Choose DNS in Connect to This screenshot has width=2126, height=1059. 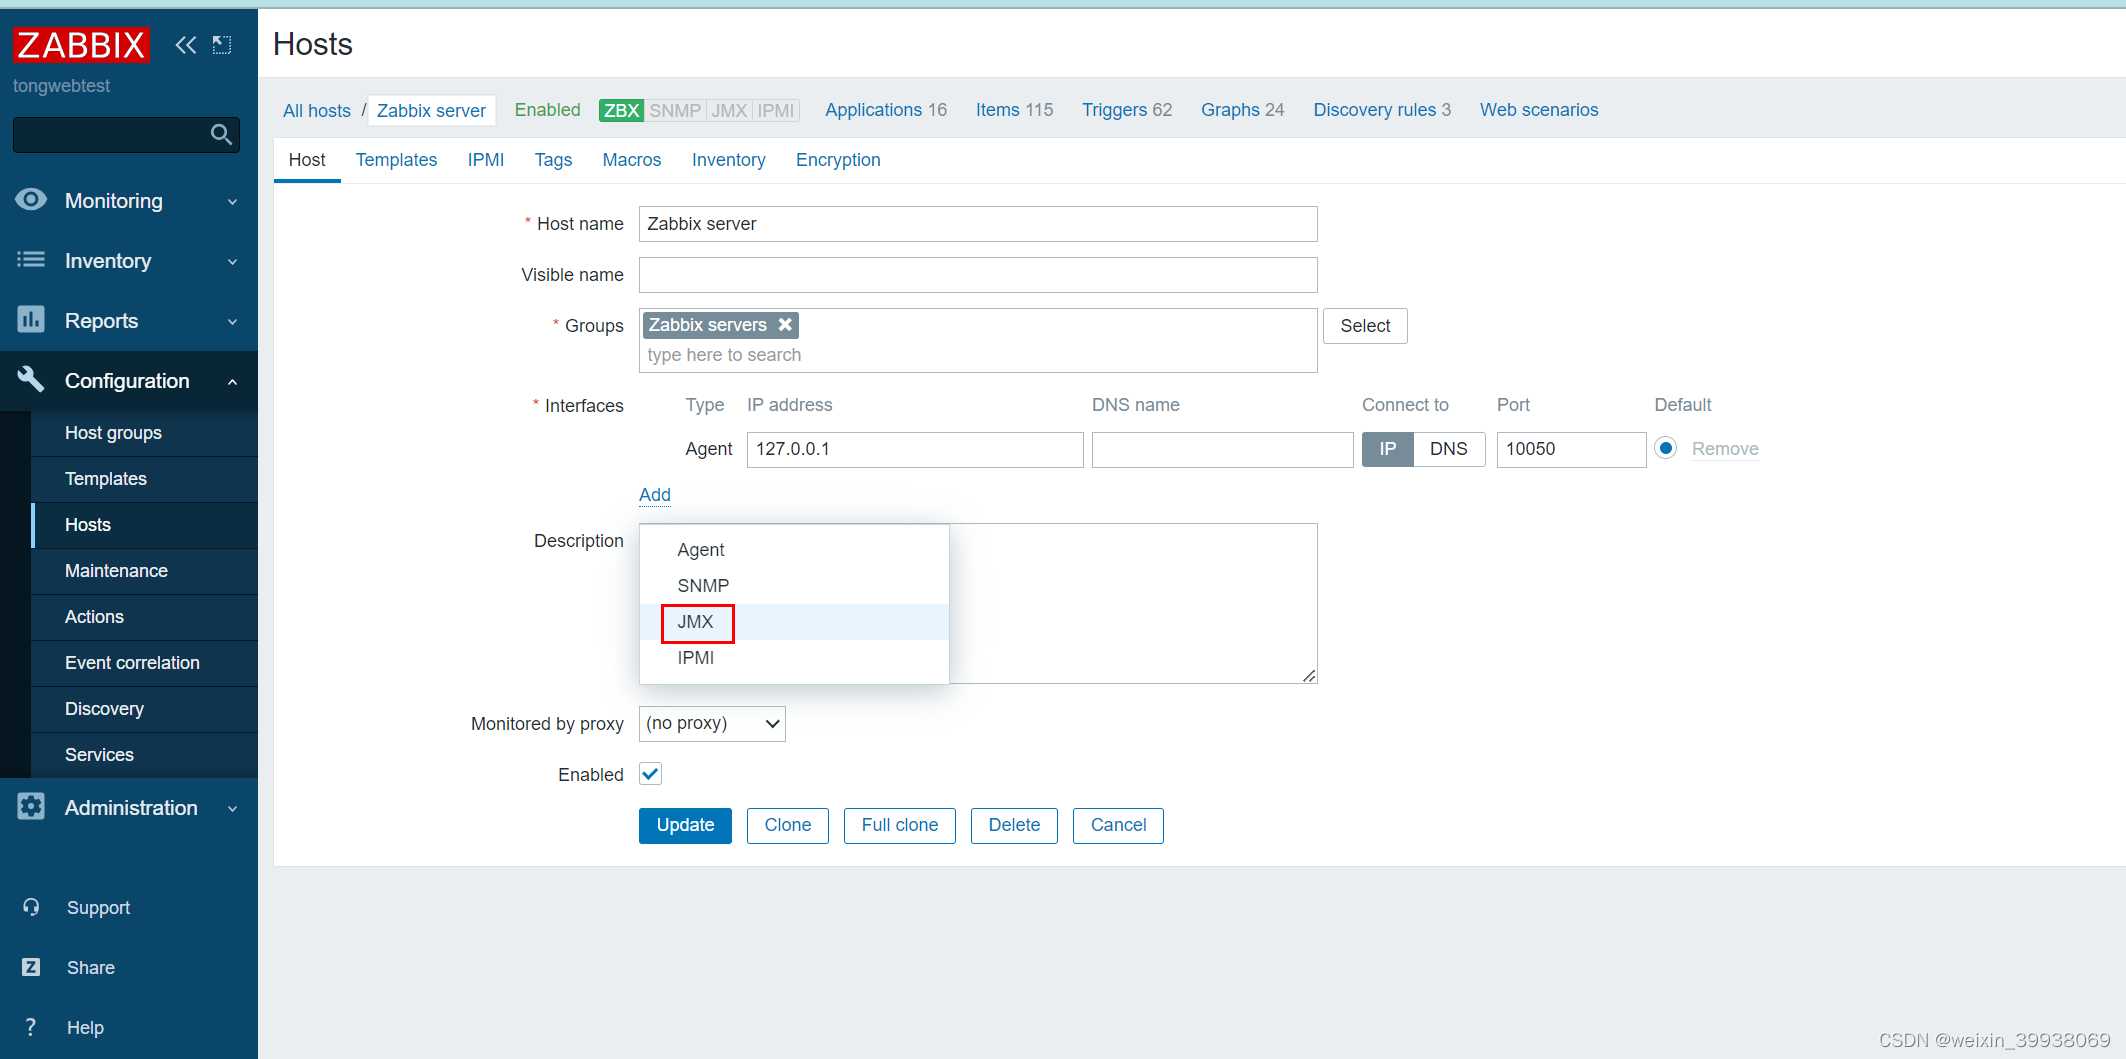[x=1449, y=449]
